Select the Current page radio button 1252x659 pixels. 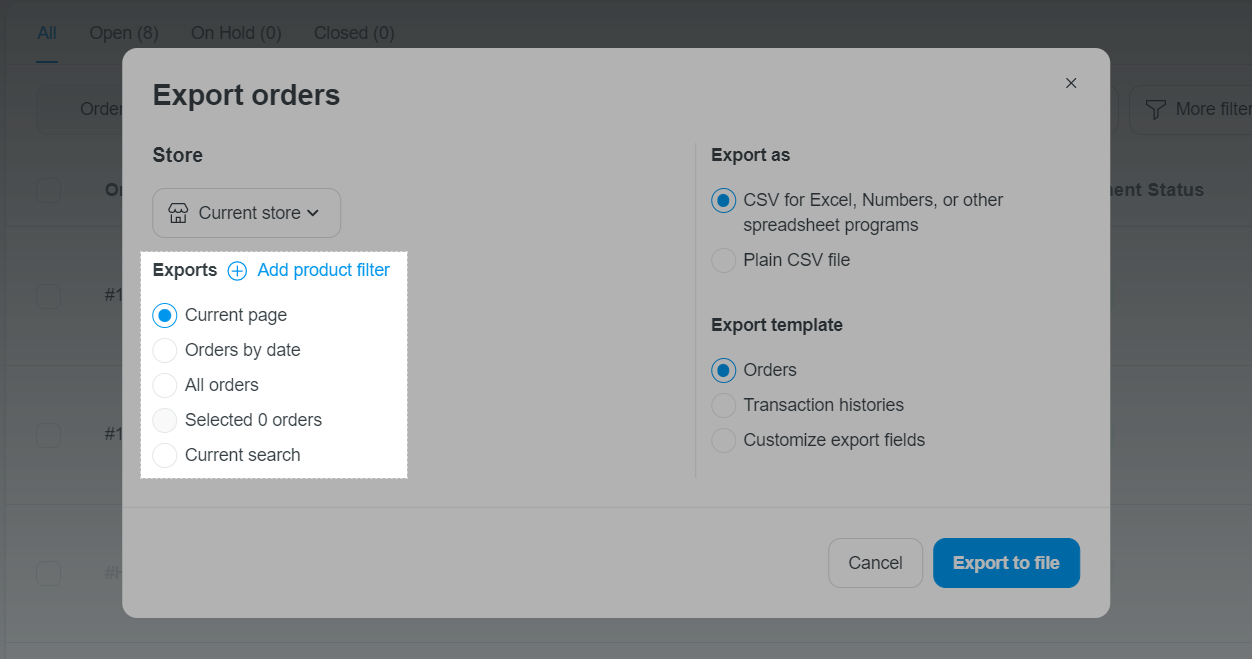pyautogui.click(x=165, y=315)
